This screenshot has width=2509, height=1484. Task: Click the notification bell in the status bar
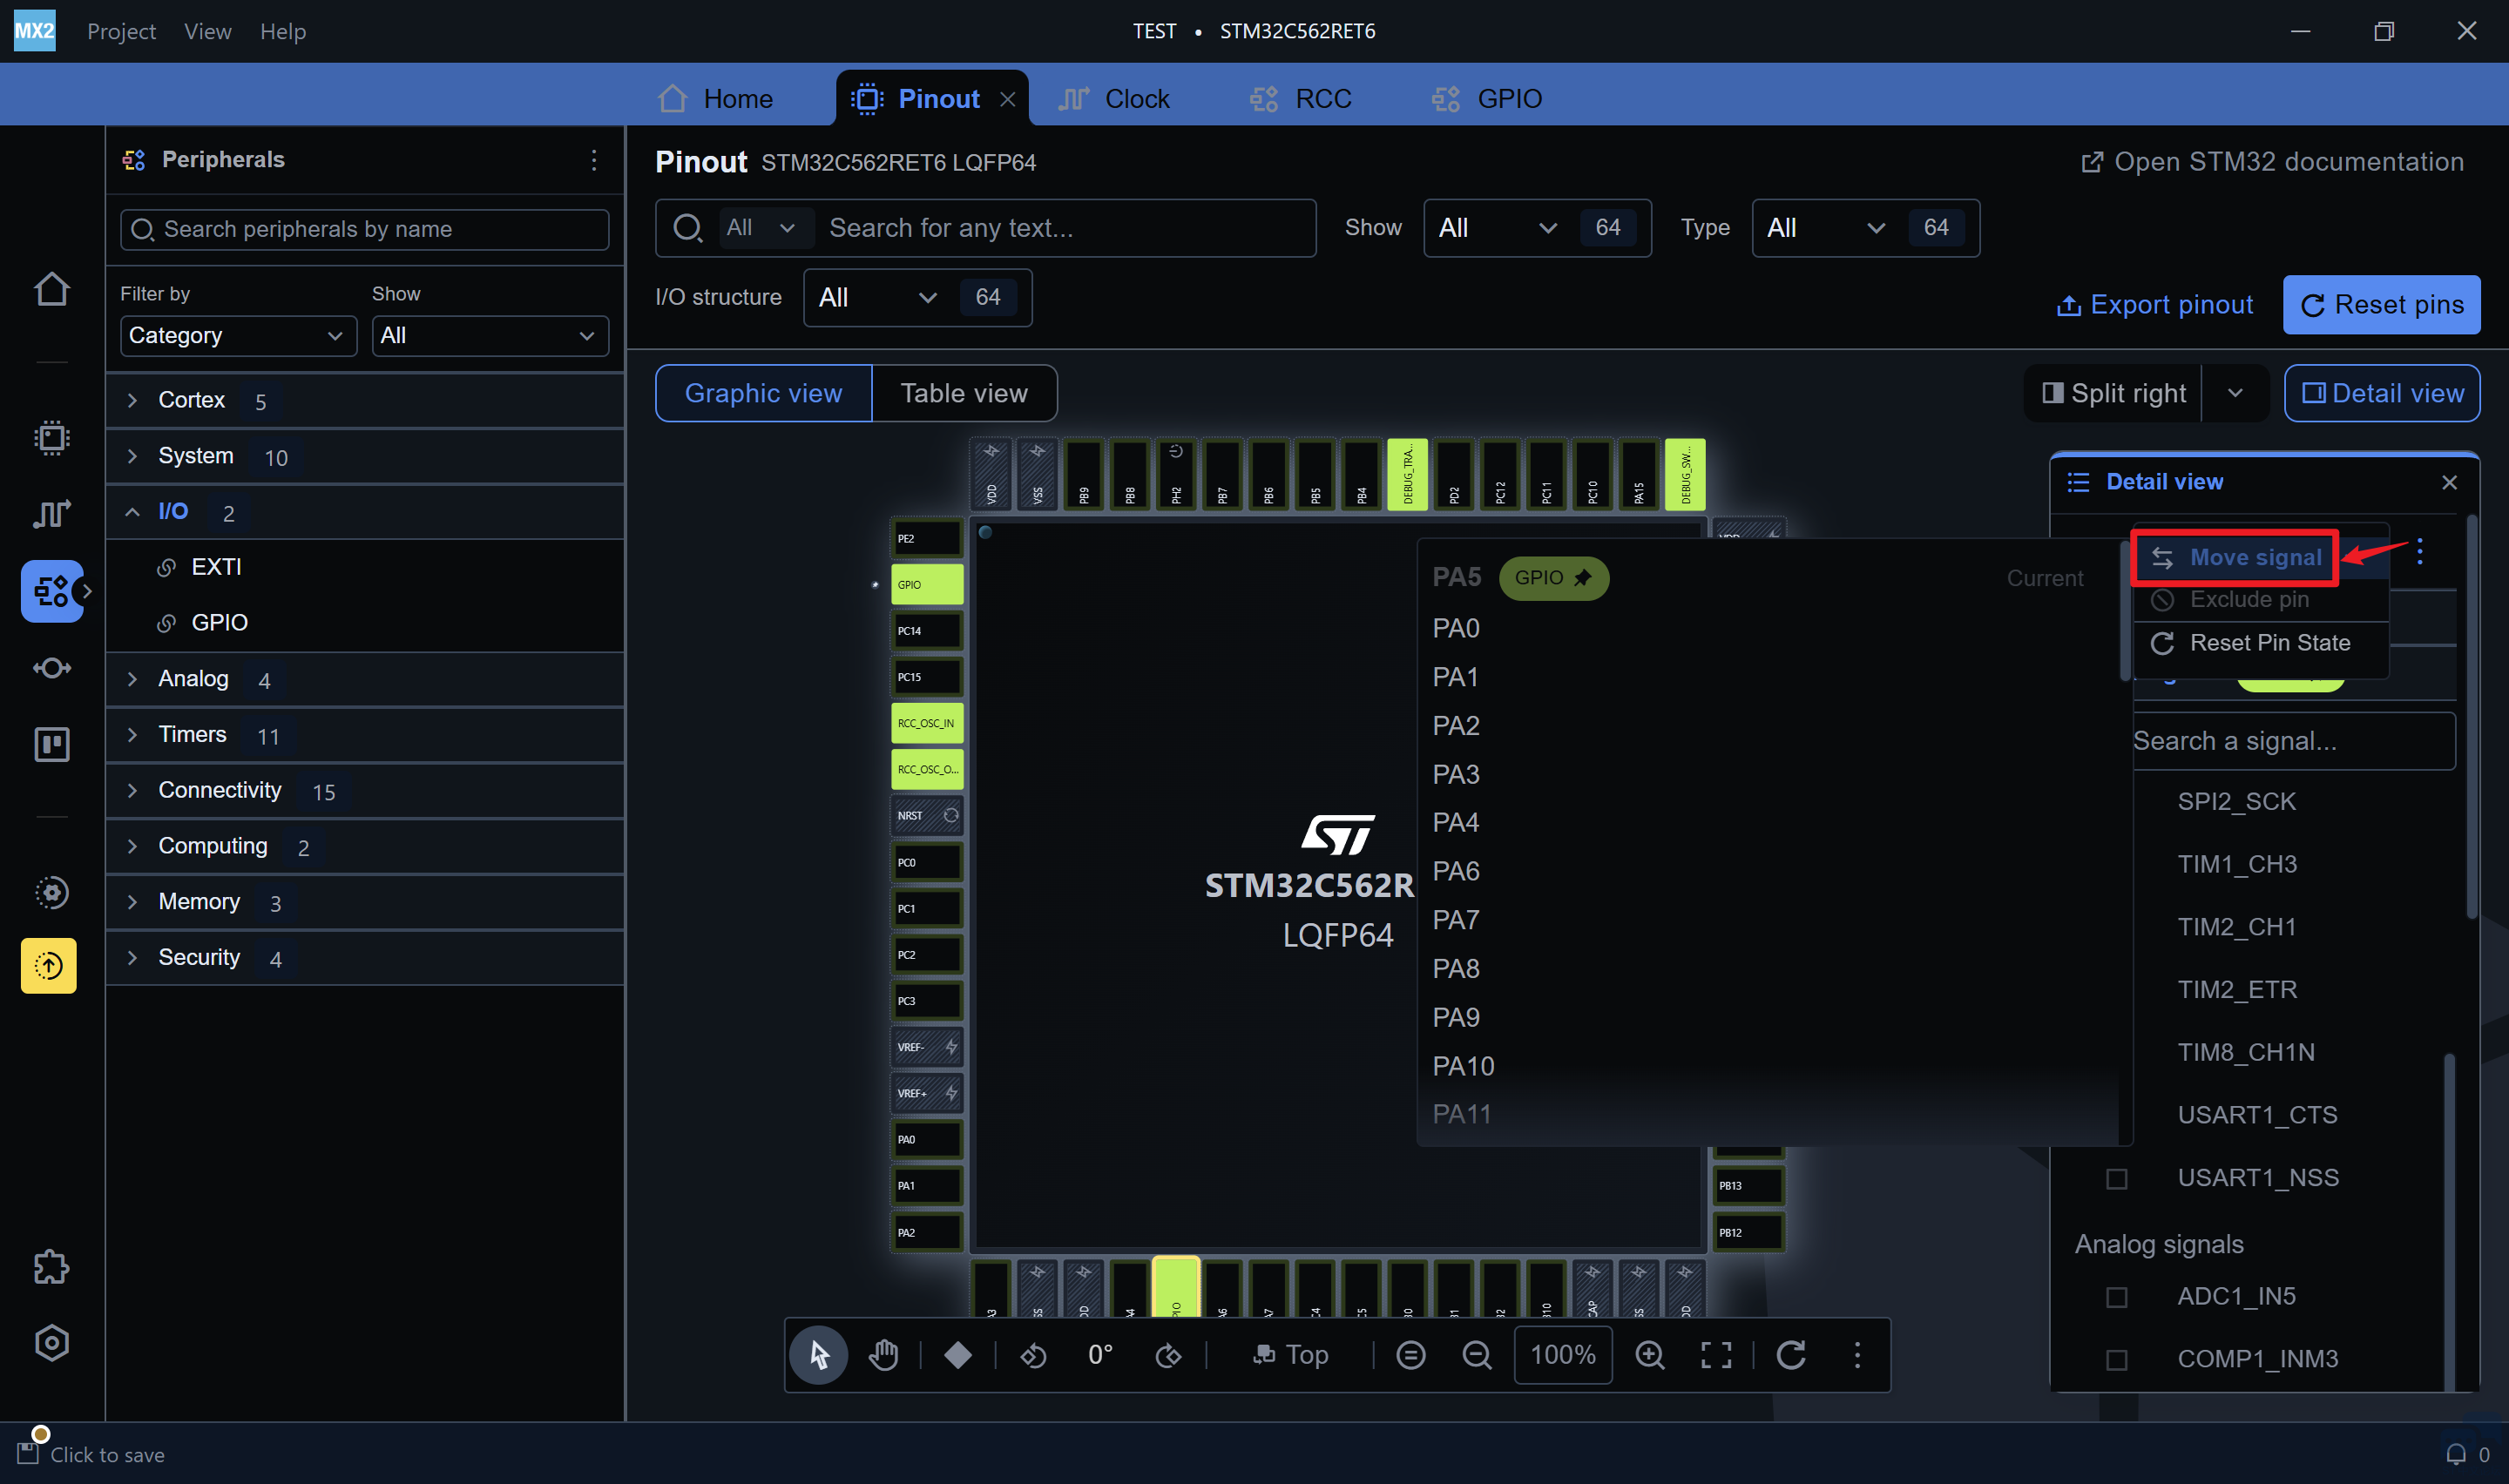(x=2455, y=1455)
